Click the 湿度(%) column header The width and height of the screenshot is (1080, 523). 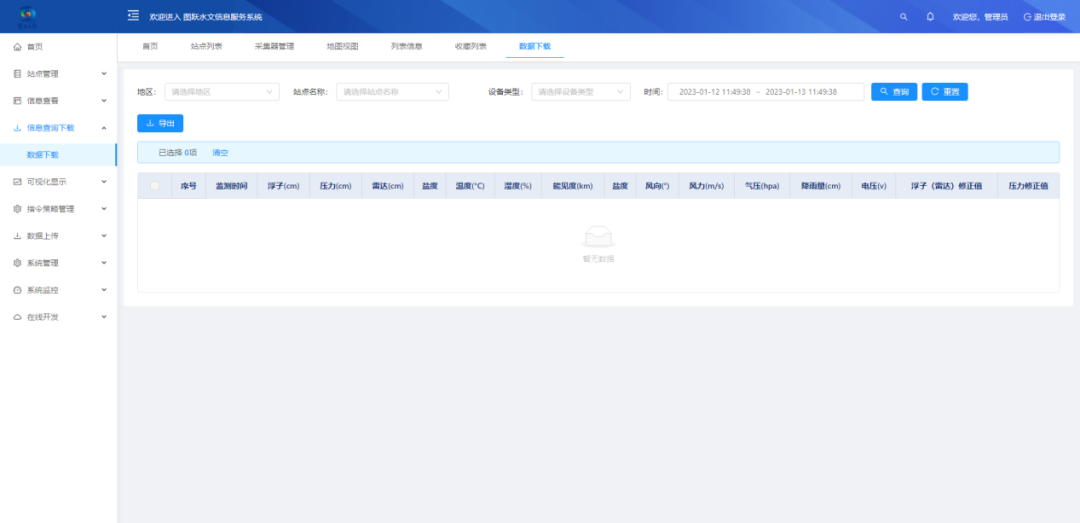[518, 186]
